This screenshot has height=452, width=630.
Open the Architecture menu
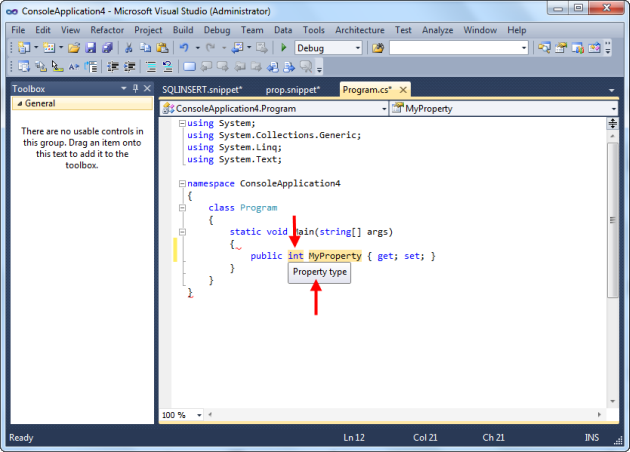click(359, 30)
